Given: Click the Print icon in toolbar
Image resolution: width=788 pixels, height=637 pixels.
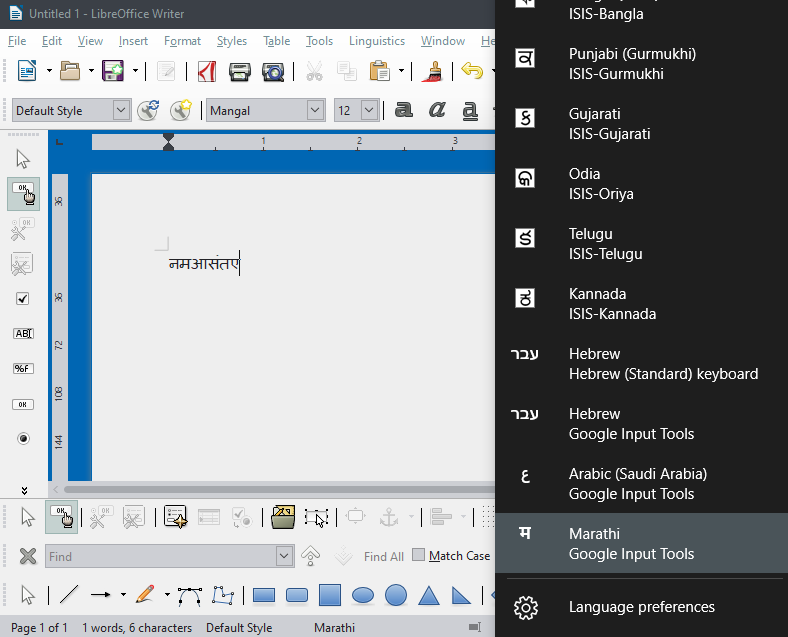Looking at the screenshot, I should point(240,71).
